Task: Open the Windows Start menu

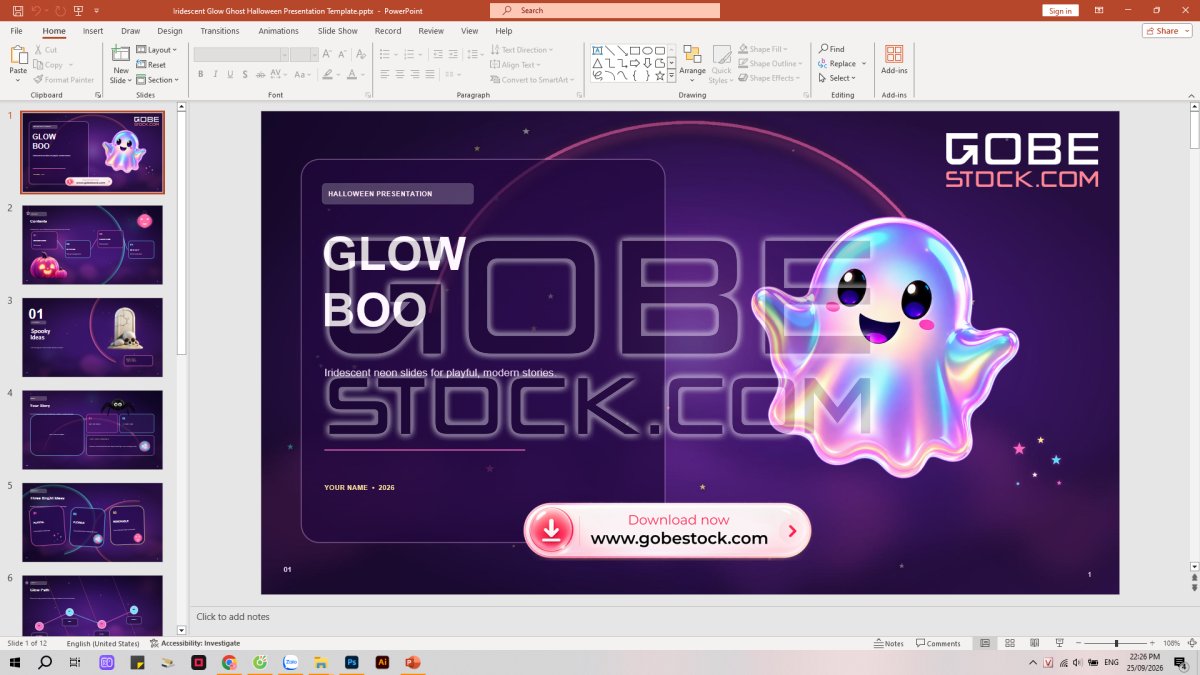Action: (x=15, y=662)
